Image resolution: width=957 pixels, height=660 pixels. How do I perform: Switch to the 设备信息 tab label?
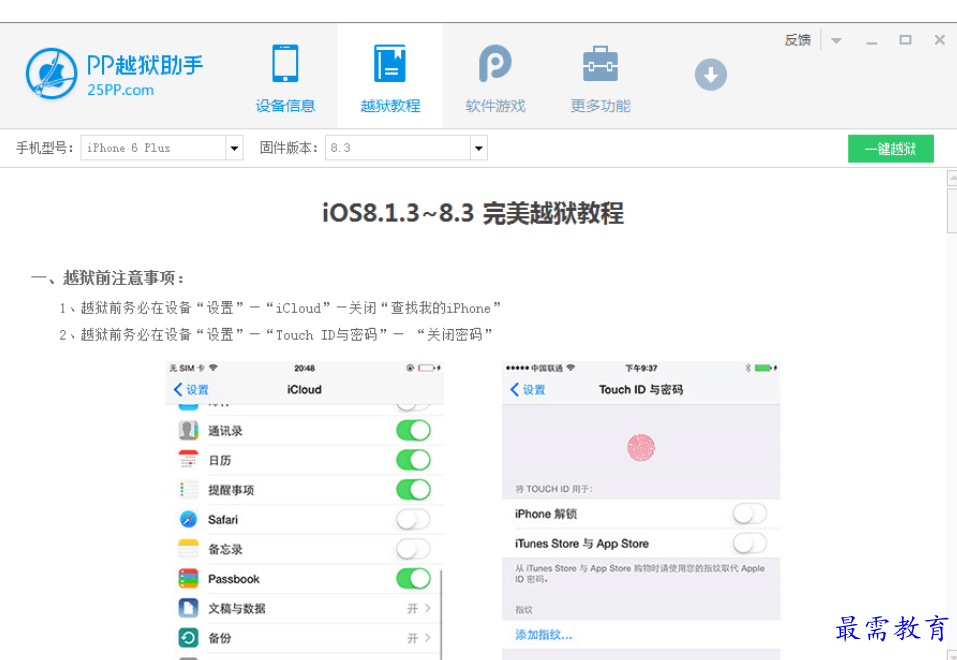[x=285, y=106]
